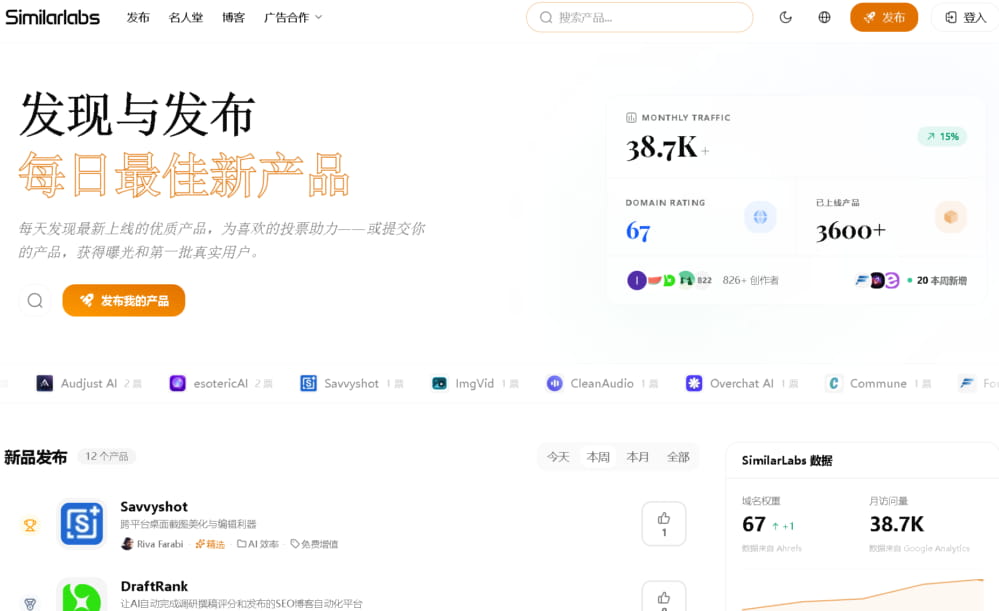Click the 已上线产品 box icon
Image resolution: width=999 pixels, height=611 pixels.
[x=951, y=217]
